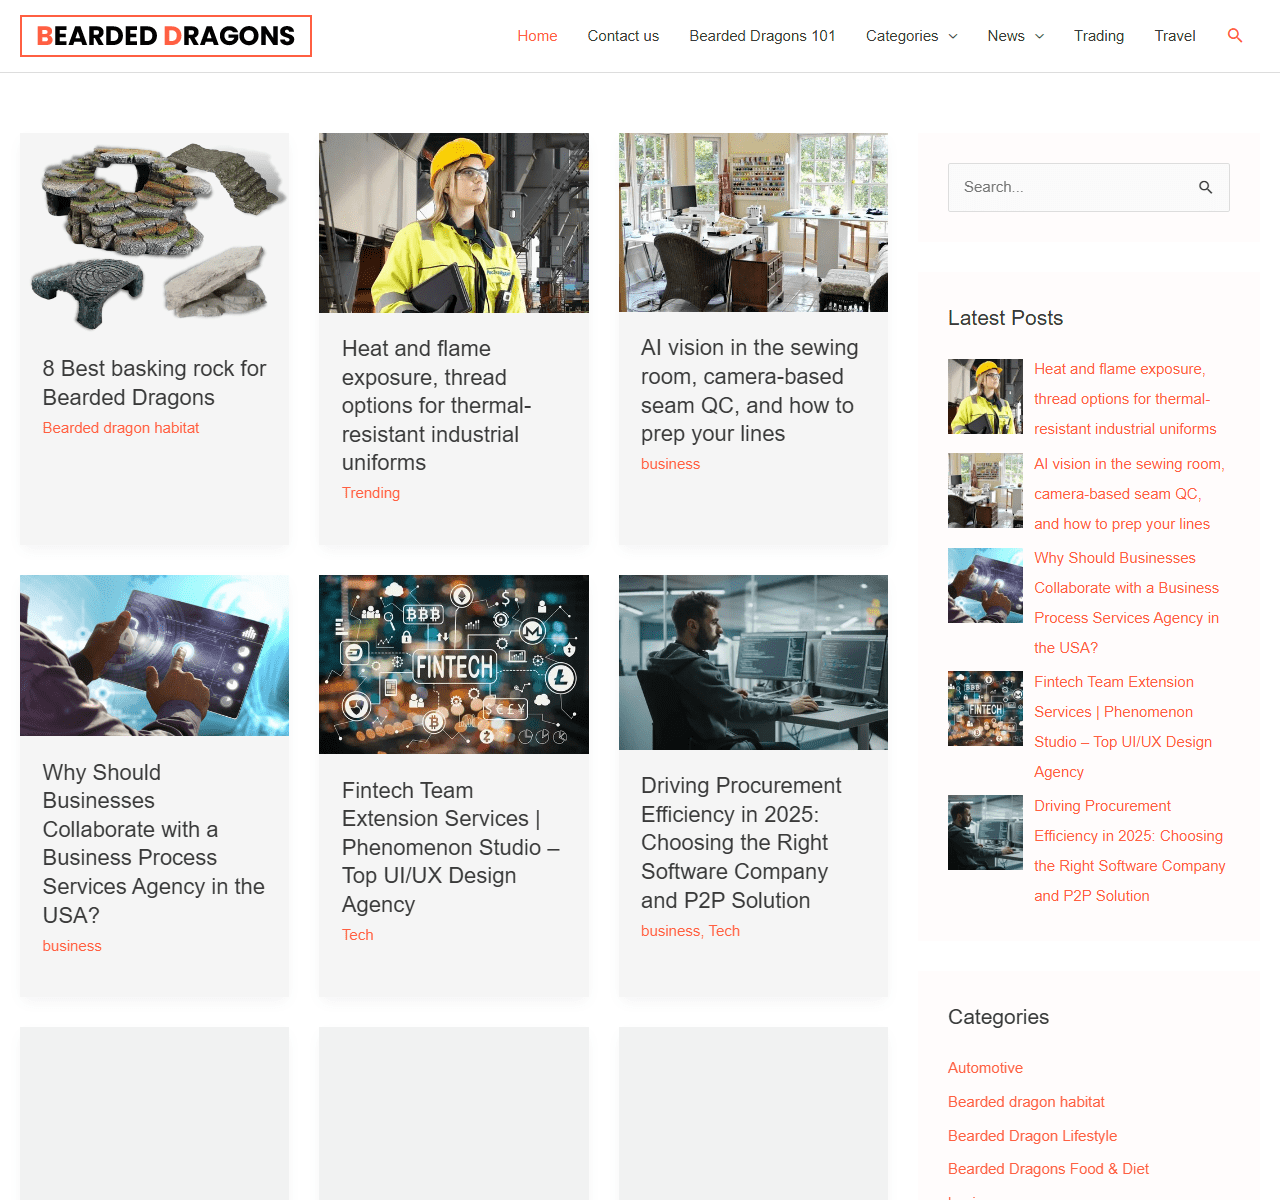Click the Tech tag under Driving Procurement

[724, 931]
